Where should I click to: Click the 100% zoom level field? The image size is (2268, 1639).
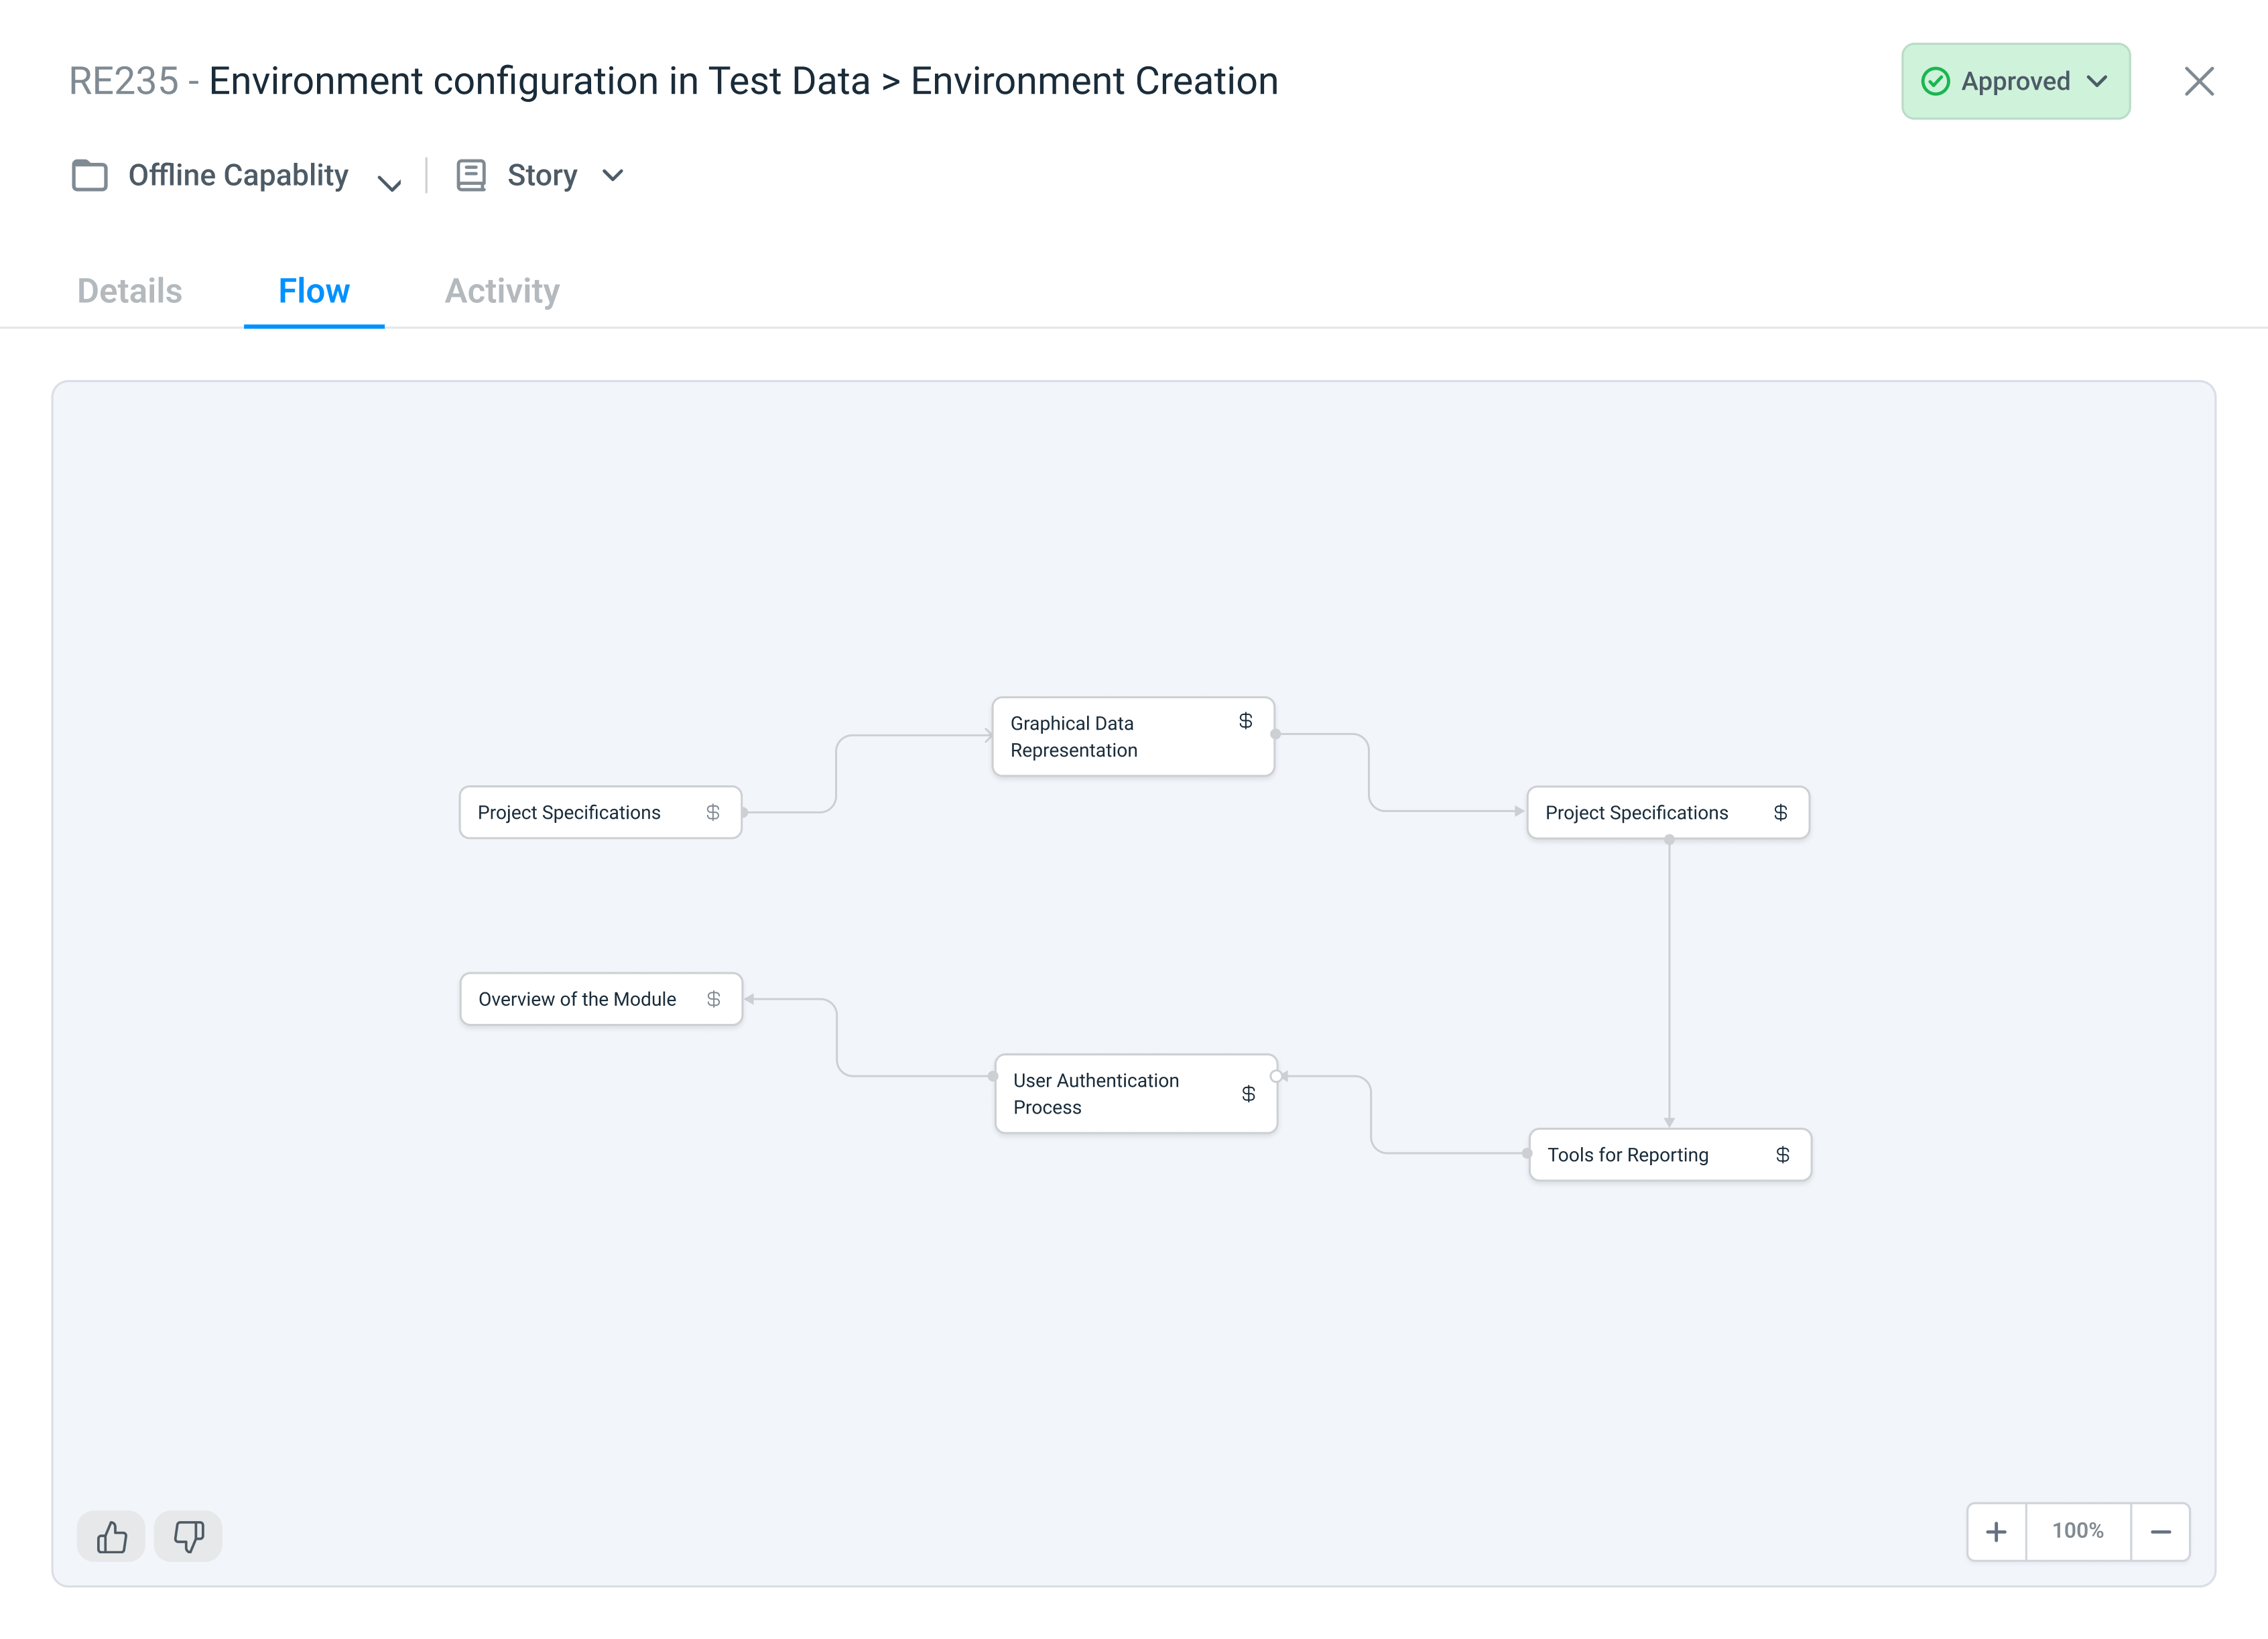click(2078, 1532)
